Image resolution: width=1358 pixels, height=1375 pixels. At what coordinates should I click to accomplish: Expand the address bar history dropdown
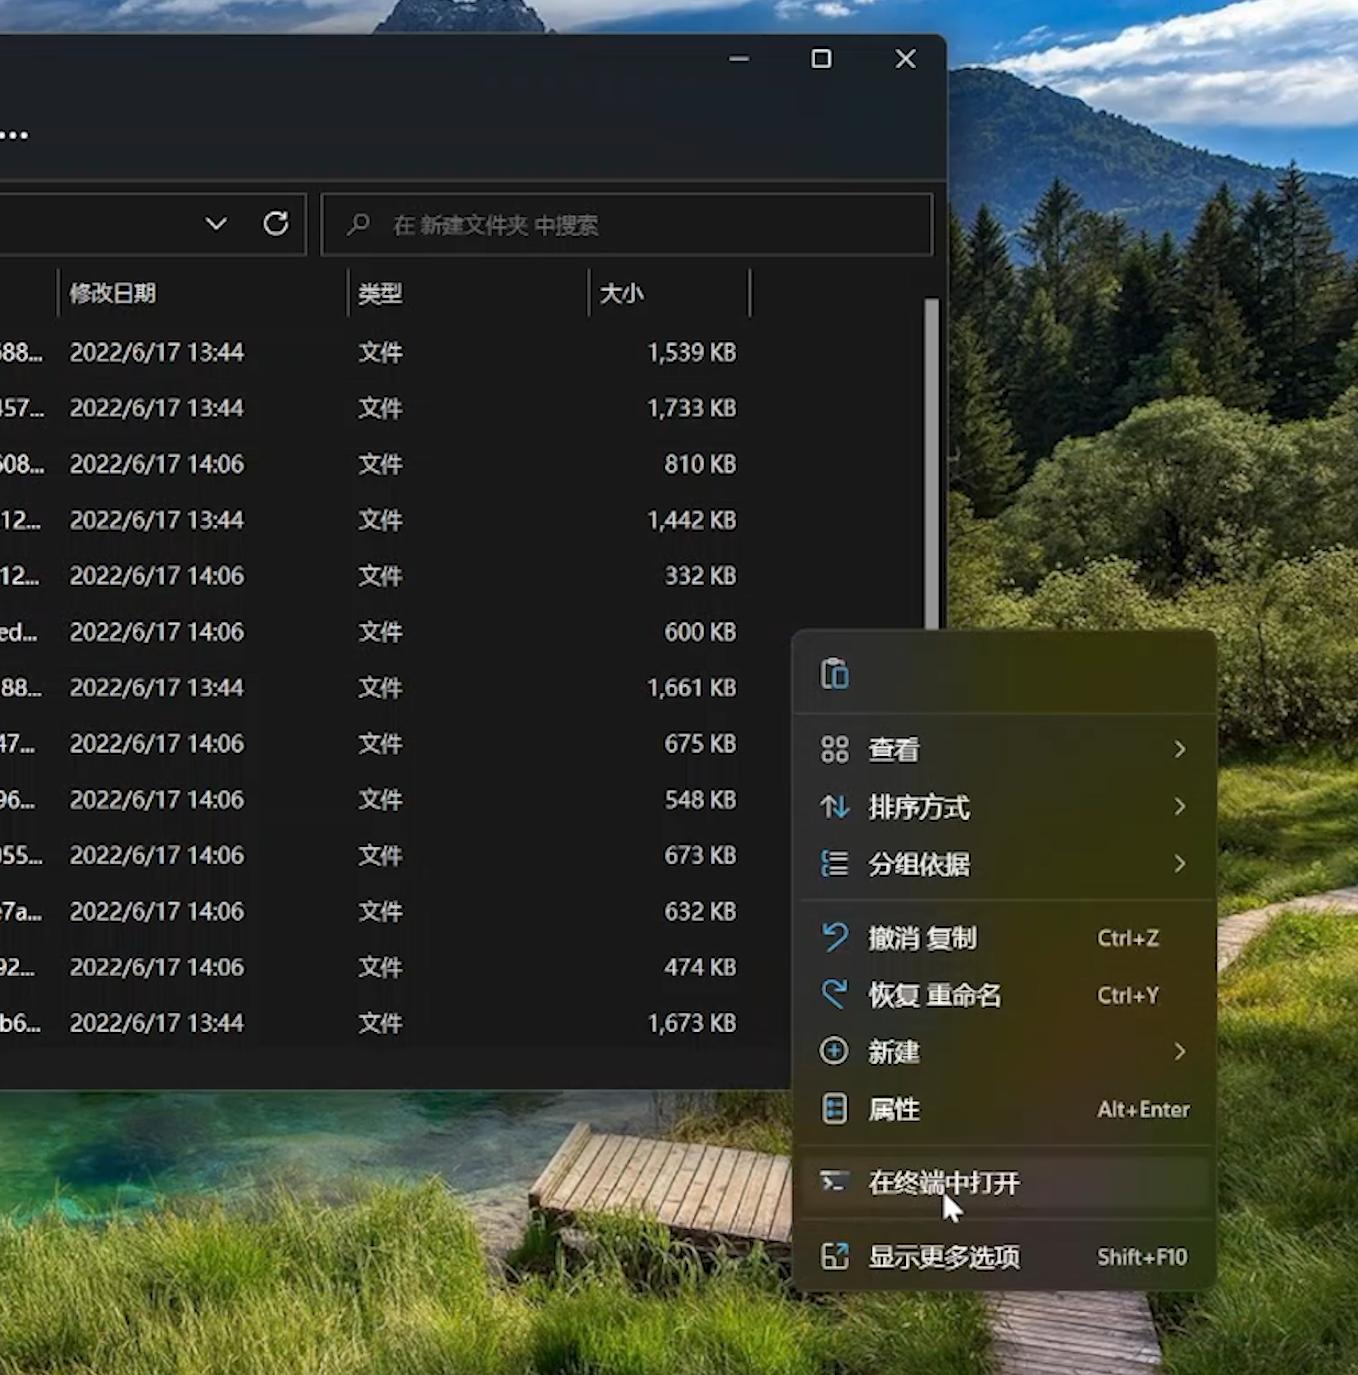click(216, 224)
